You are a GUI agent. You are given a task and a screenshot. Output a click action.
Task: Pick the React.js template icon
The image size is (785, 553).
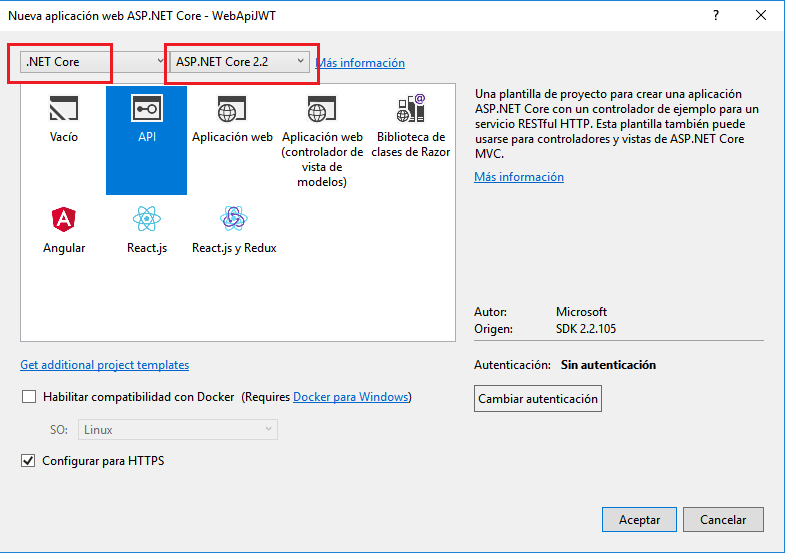(147, 219)
